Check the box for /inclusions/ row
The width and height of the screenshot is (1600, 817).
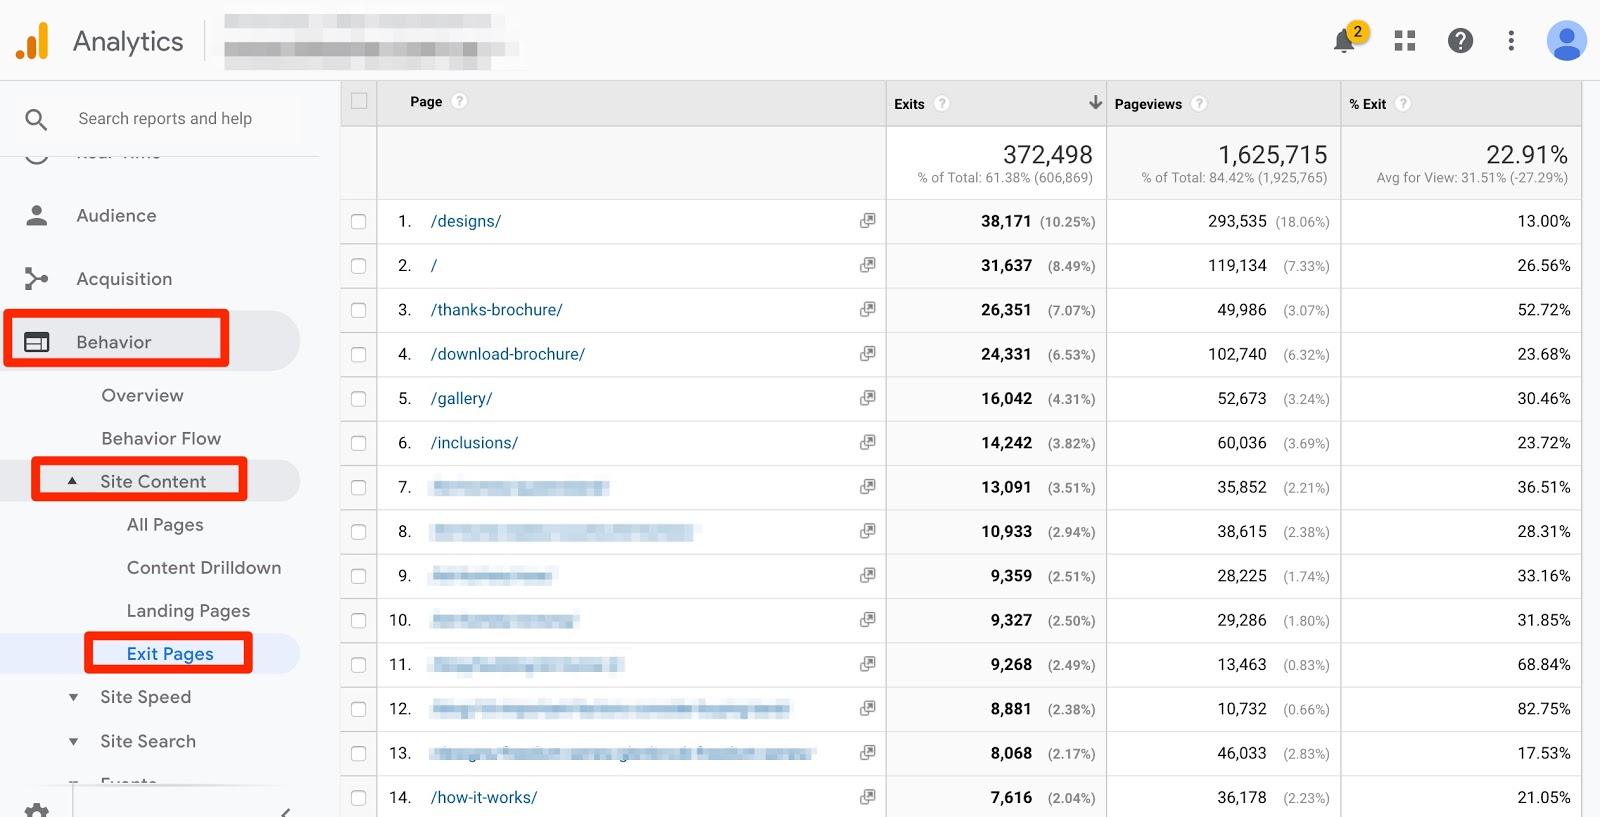point(359,443)
